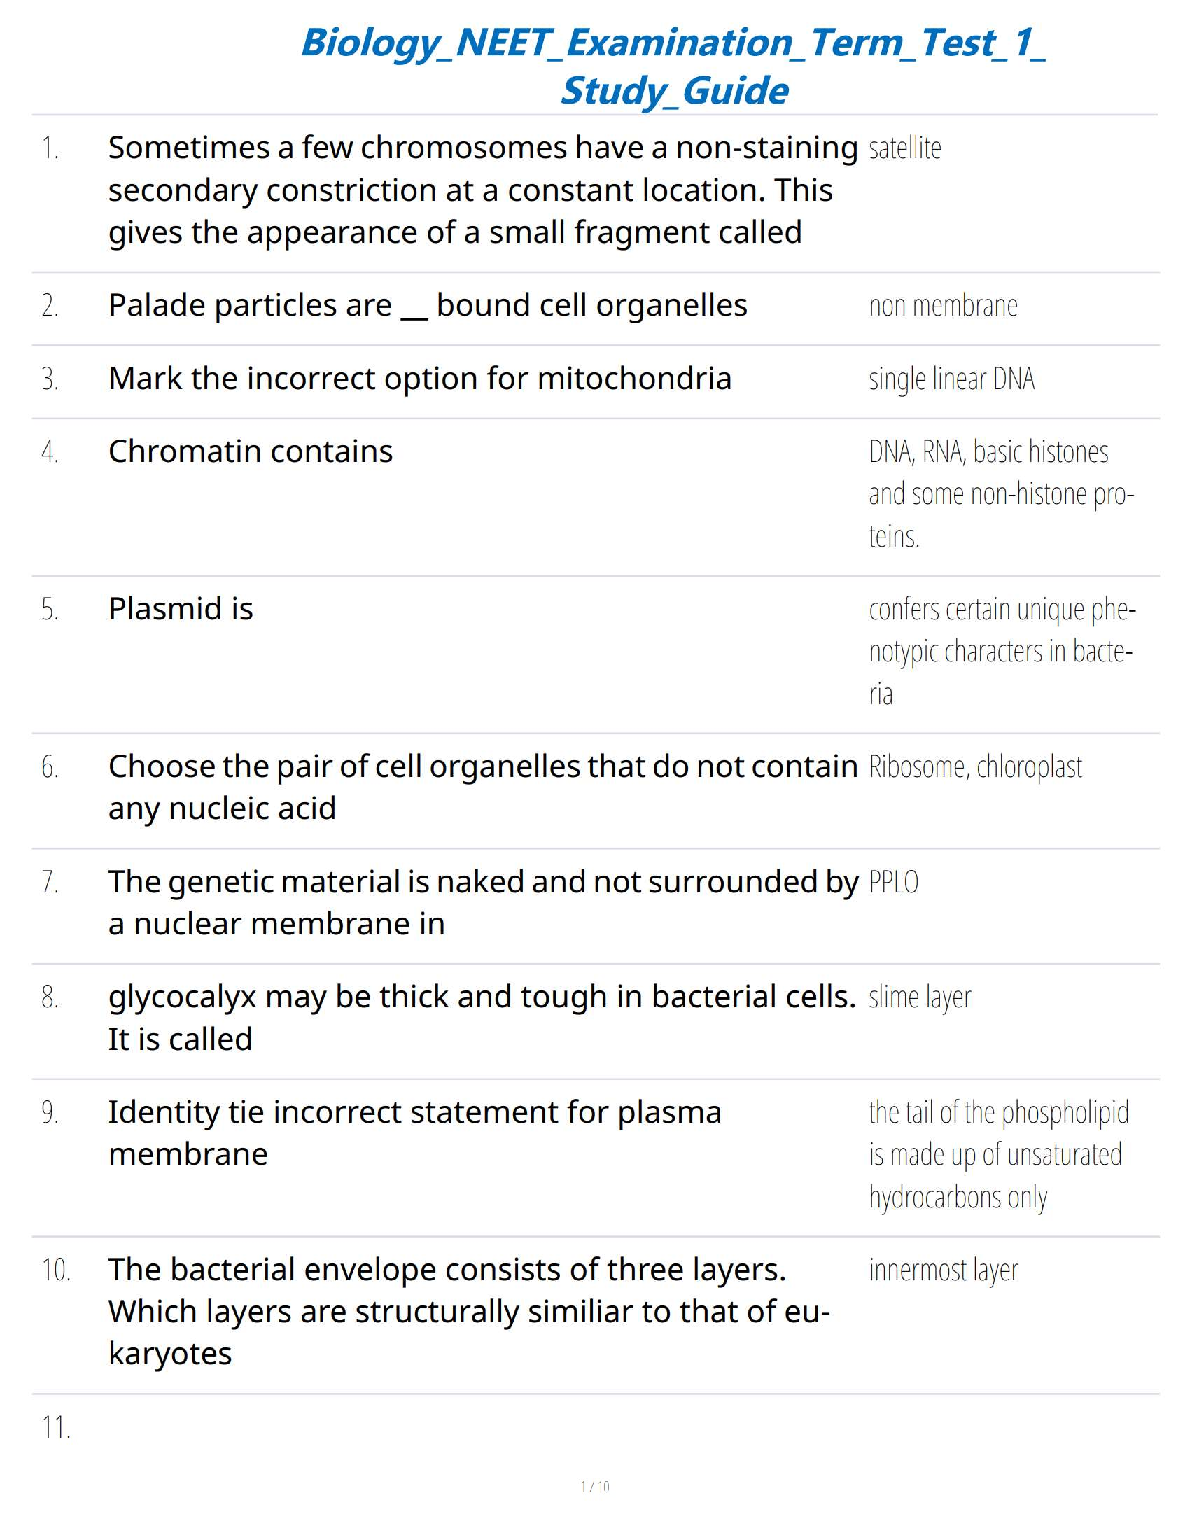Click the naked genetic material question
The height and width of the screenshot is (1540, 1190).
point(482,902)
